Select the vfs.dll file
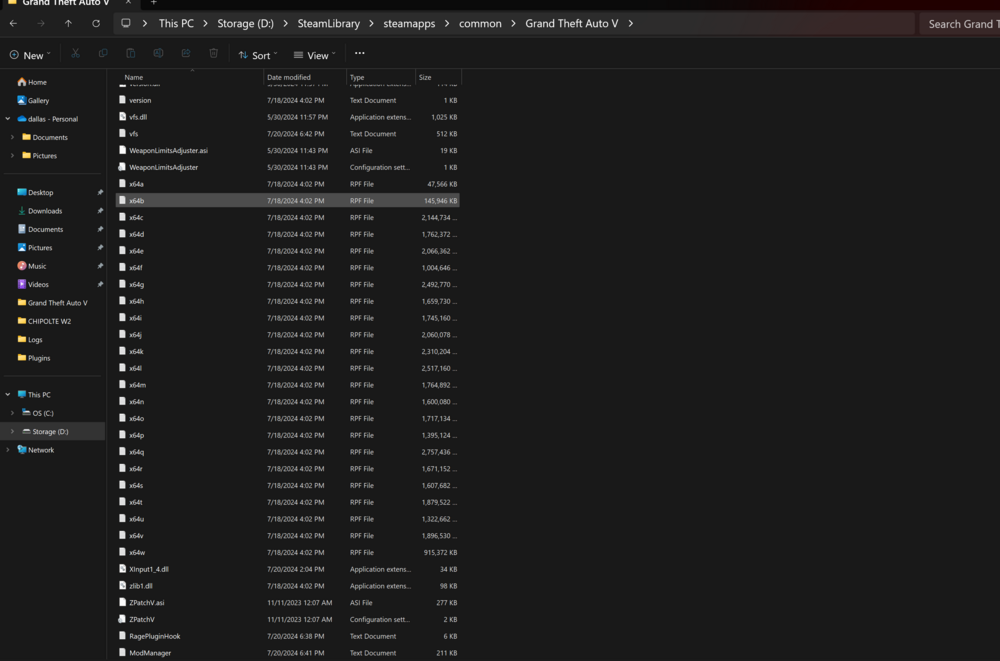Screen dimensions: 1000x661 [288, 117]
